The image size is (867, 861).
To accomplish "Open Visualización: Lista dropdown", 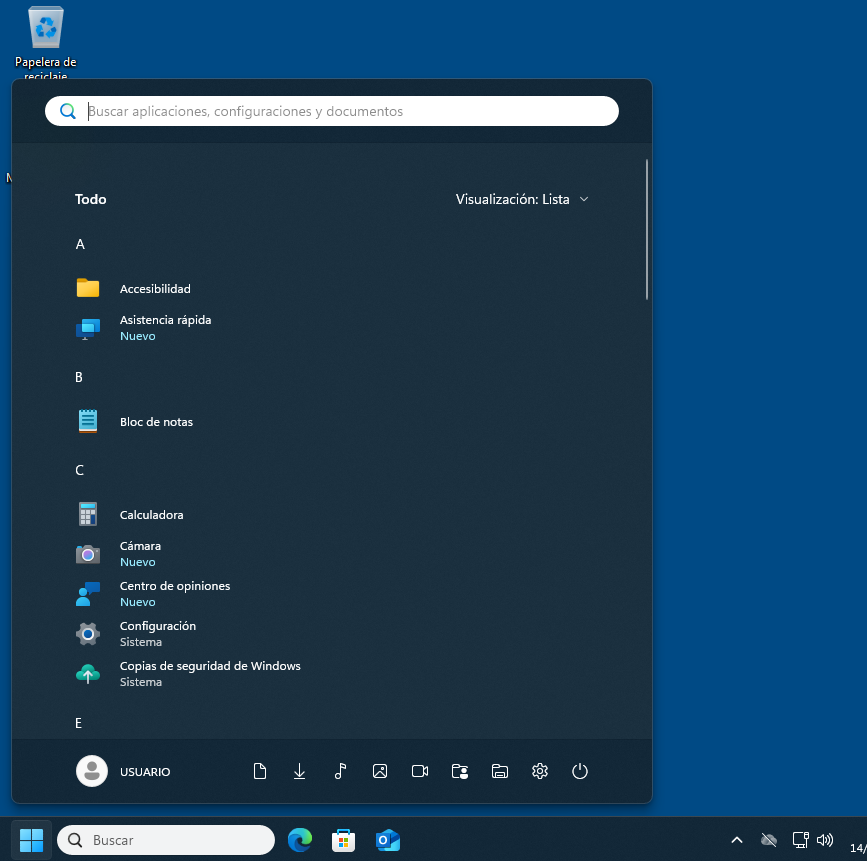I will (x=522, y=199).
